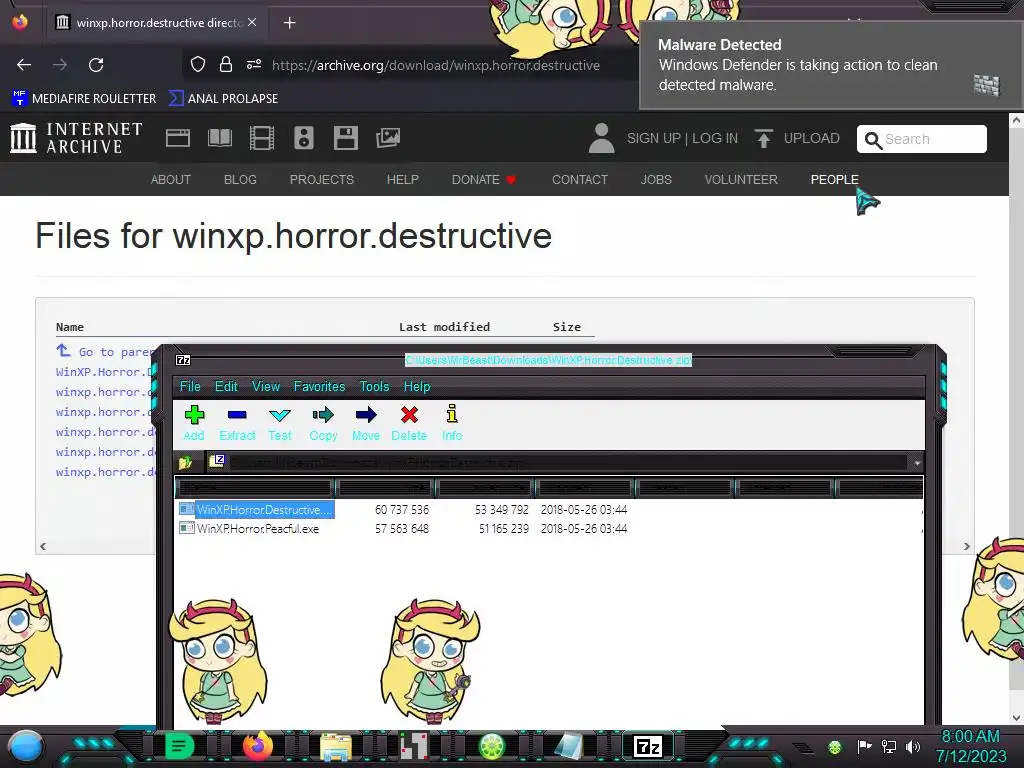Open the MEDIAFIRE ROULETTER bookmark

click(84, 99)
